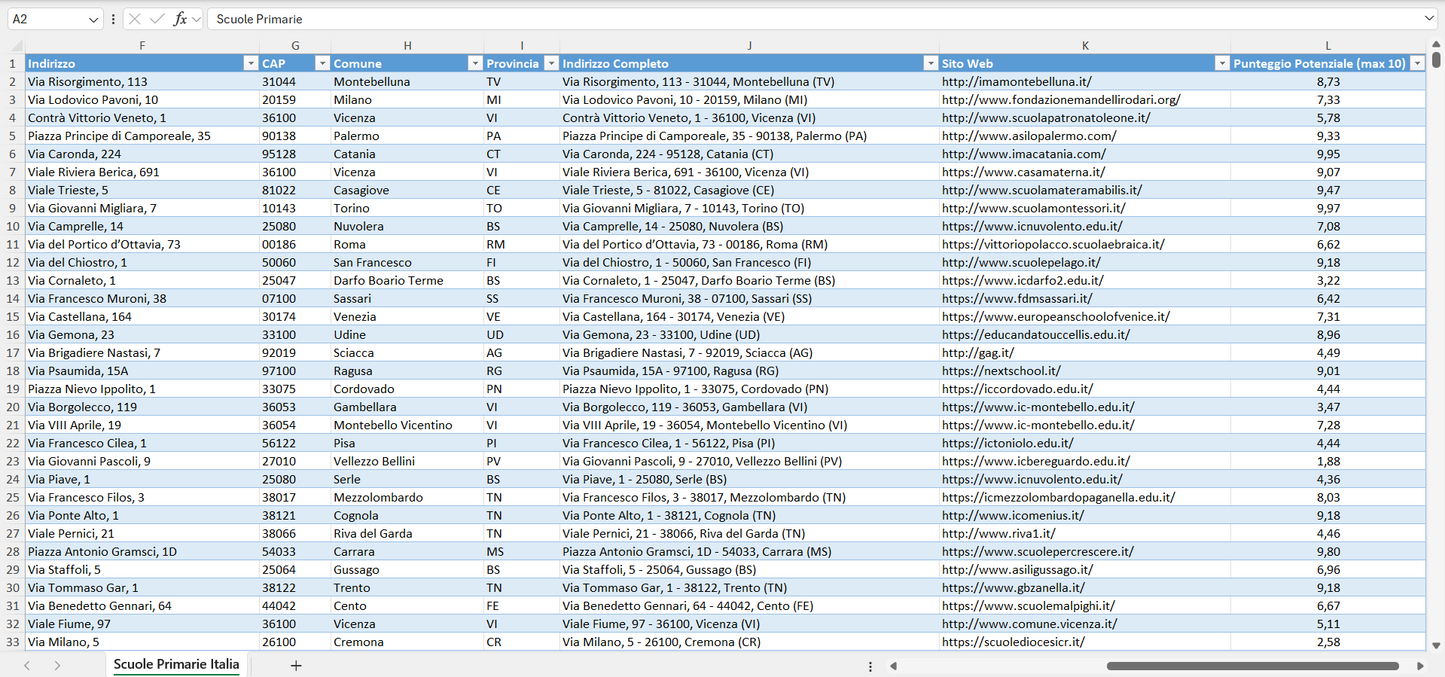Viewport: 1445px width, 677px height.
Task: Click the Select All corner button above row 1
Action: click(x=14, y=45)
